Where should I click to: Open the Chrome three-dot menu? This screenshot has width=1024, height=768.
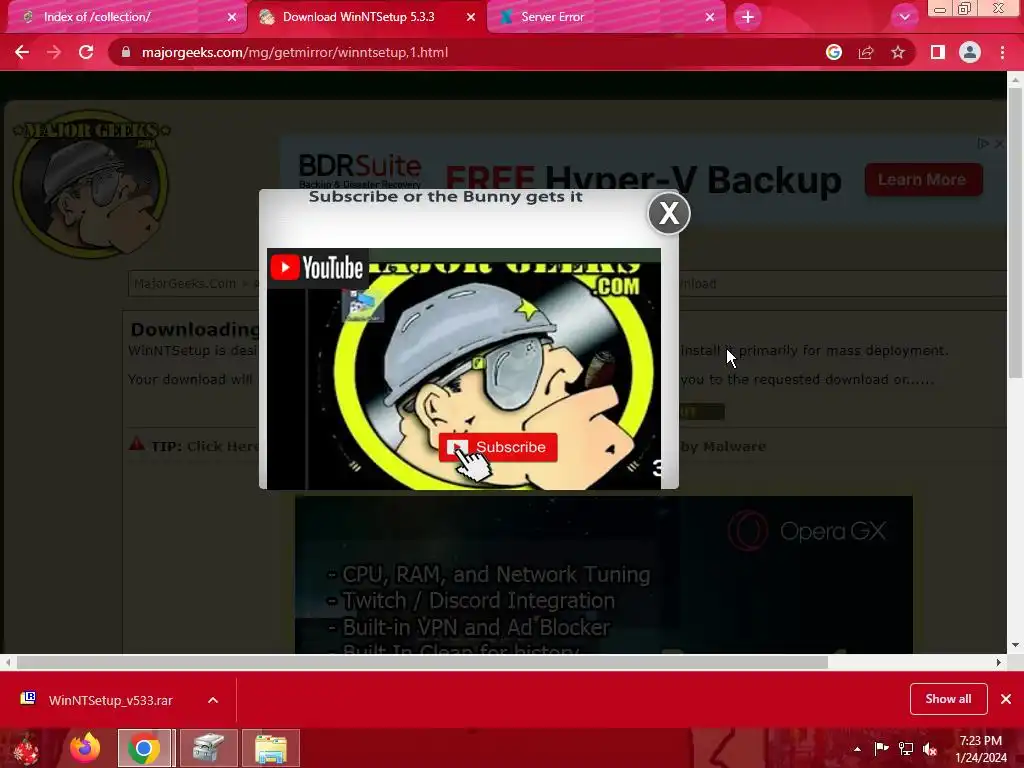click(1002, 52)
